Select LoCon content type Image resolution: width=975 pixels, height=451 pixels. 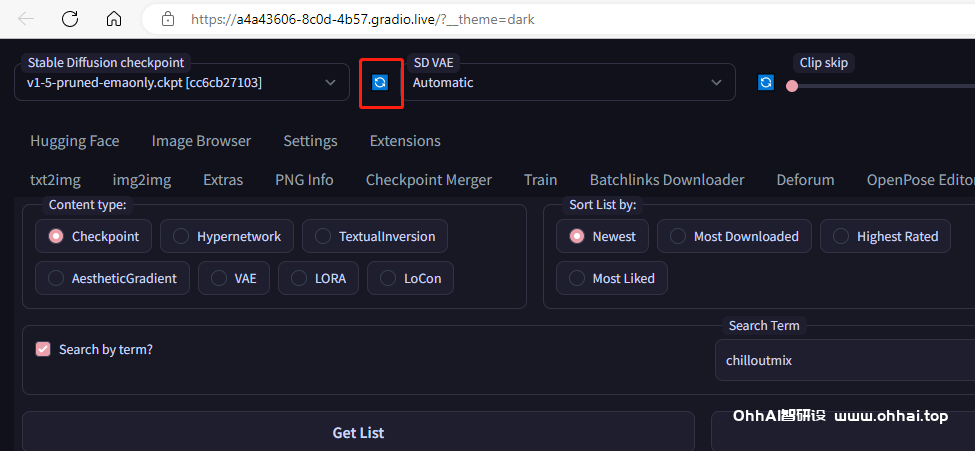point(410,278)
